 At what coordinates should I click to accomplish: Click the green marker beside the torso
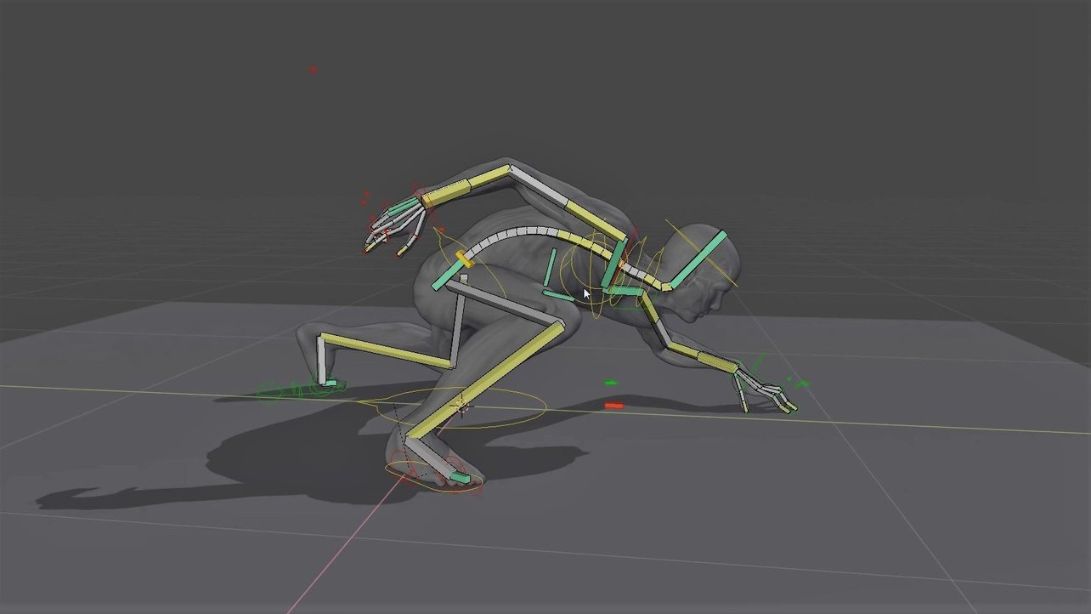click(x=608, y=381)
